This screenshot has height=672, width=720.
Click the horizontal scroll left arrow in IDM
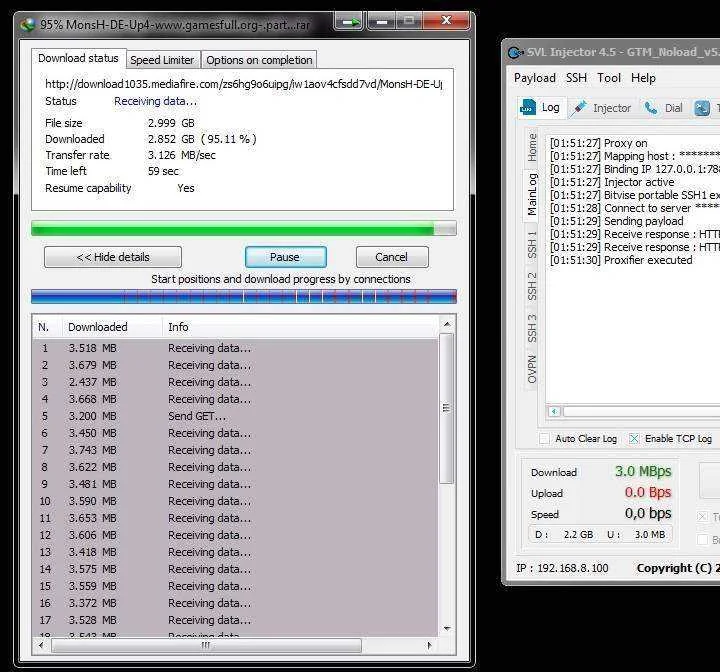point(42,645)
